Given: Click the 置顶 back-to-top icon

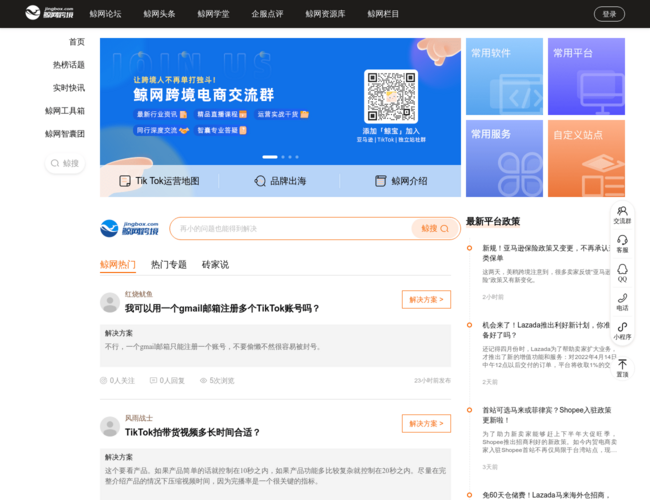Looking at the screenshot, I should (x=622, y=368).
